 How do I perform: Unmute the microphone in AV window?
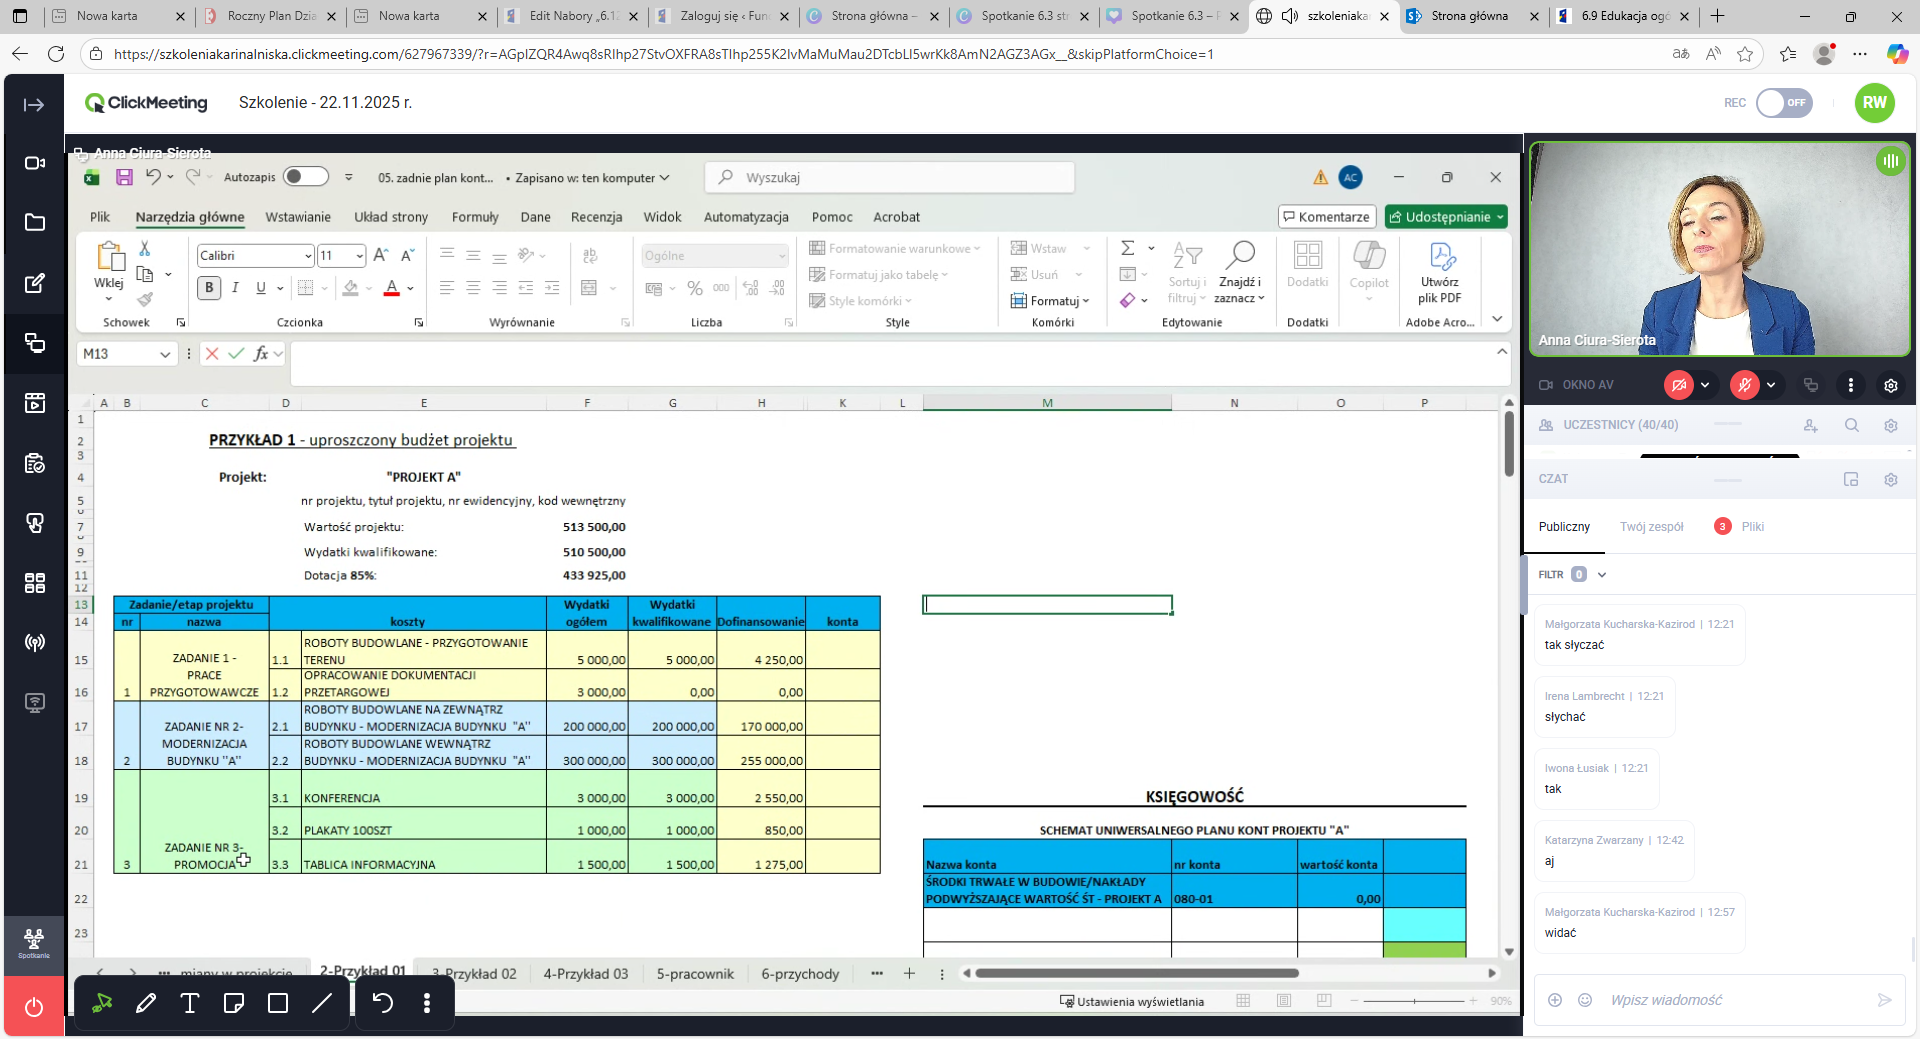(x=1744, y=385)
